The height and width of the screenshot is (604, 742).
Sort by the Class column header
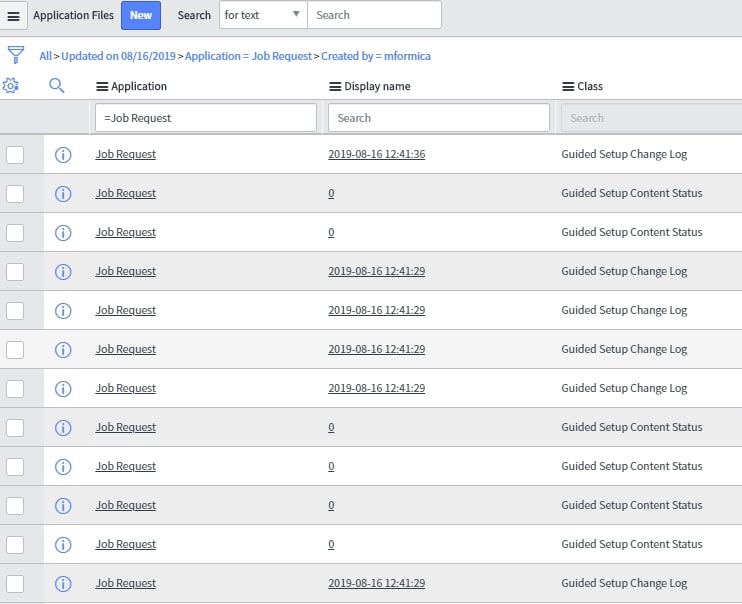coord(590,87)
